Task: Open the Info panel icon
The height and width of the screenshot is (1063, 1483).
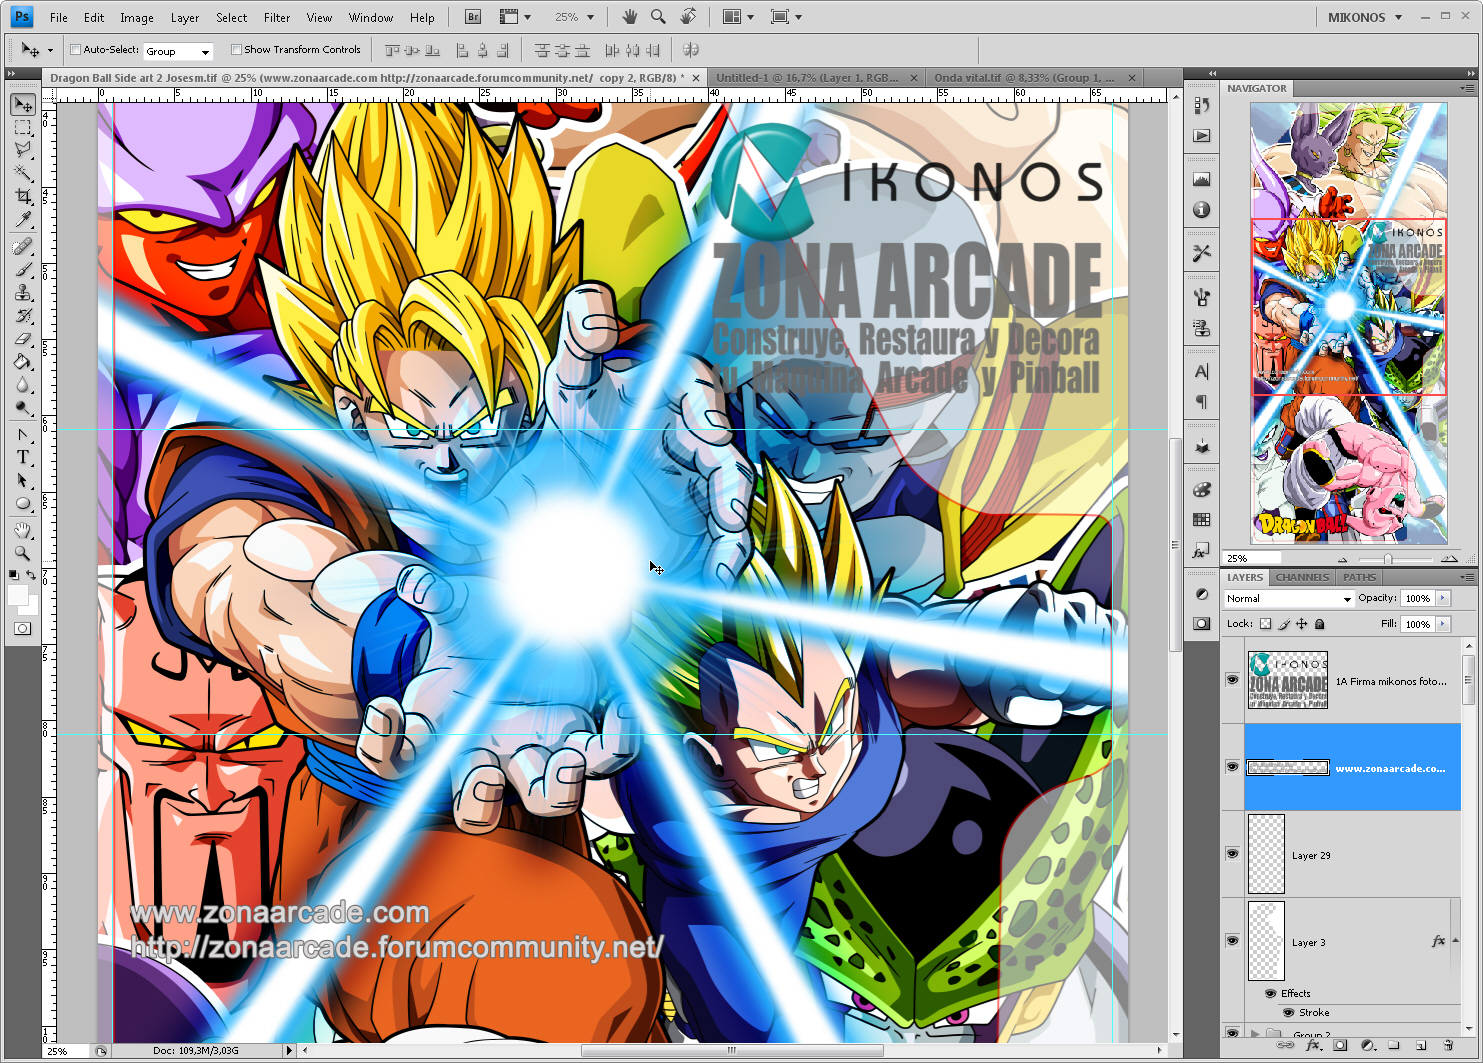Action: click(1202, 210)
